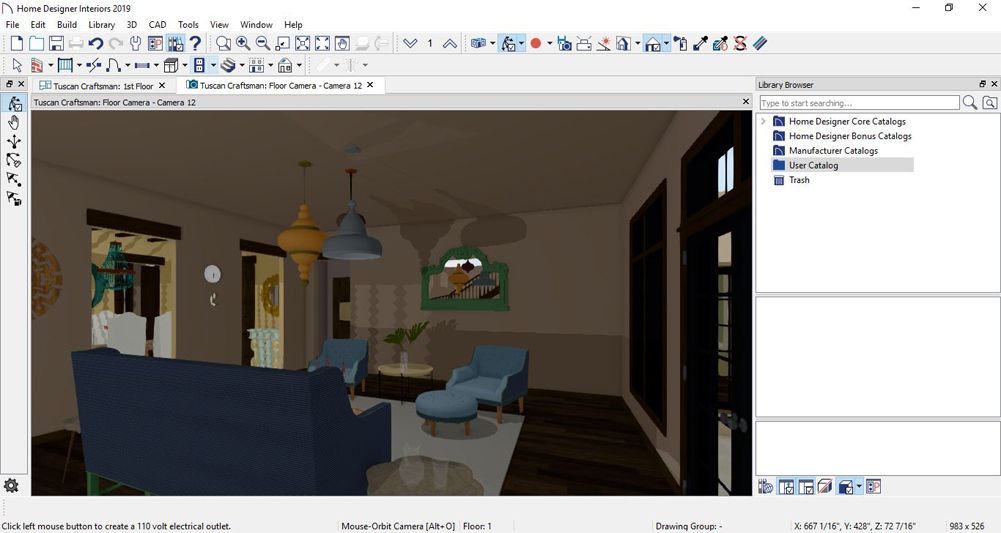This screenshot has height=533, width=1001.
Task: Click the Zoom In magnifier icon
Action: pyautogui.click(x=243, y=43)
